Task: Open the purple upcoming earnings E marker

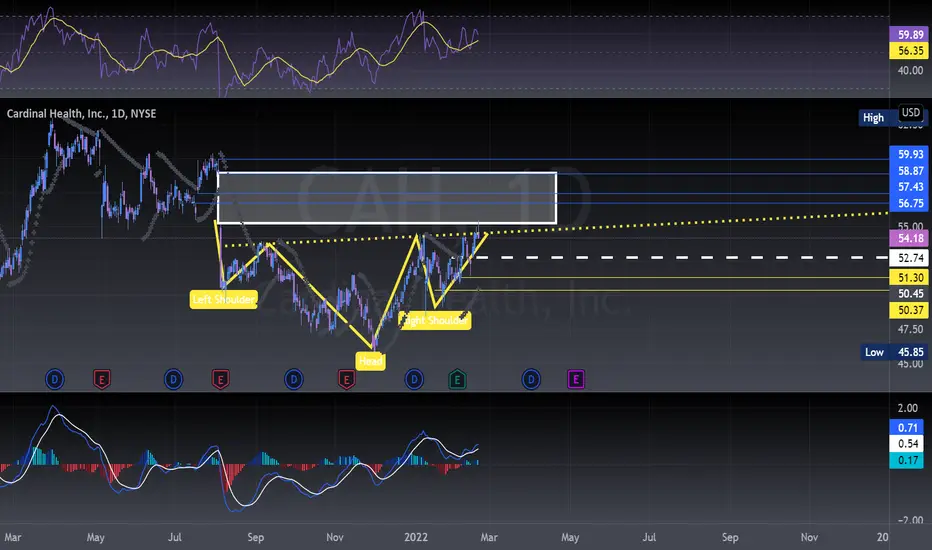Action: [x=575, y=379]
